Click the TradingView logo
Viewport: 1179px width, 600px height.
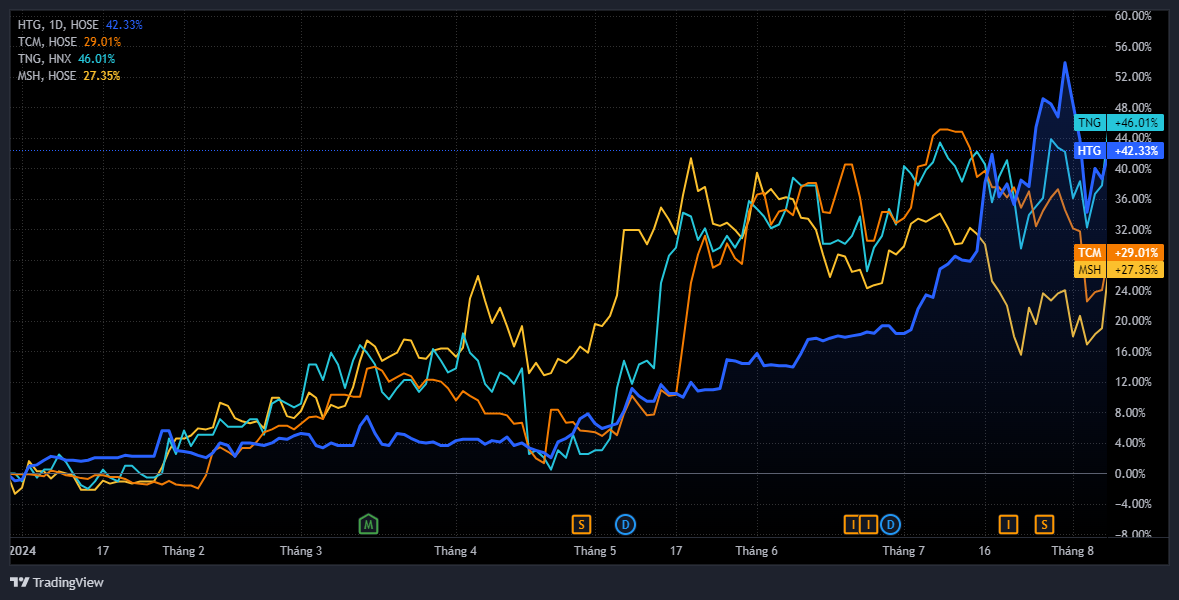click(x=57, y=582)
